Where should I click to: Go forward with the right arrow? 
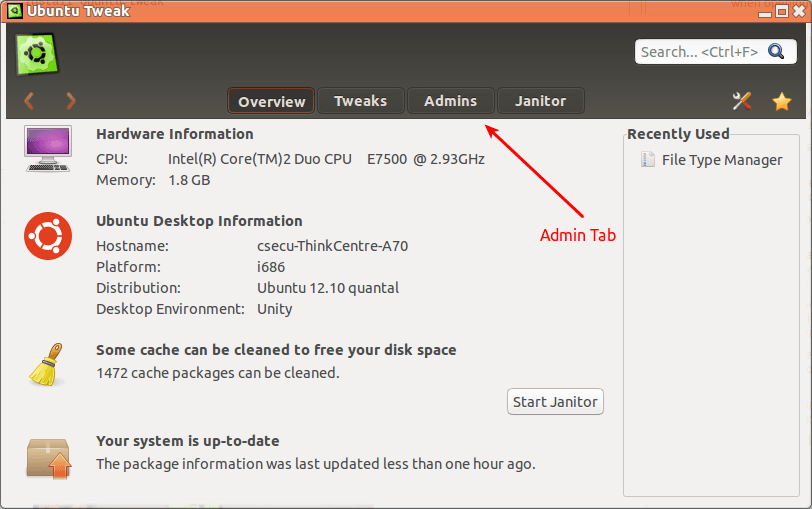click(x=71, y=100)
